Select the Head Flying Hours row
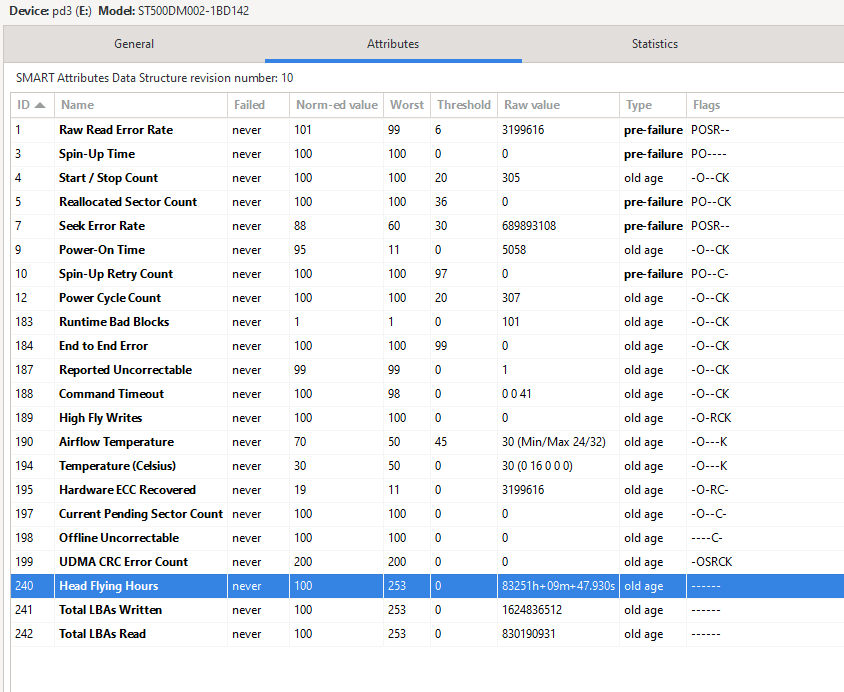 tap(108, 586)
